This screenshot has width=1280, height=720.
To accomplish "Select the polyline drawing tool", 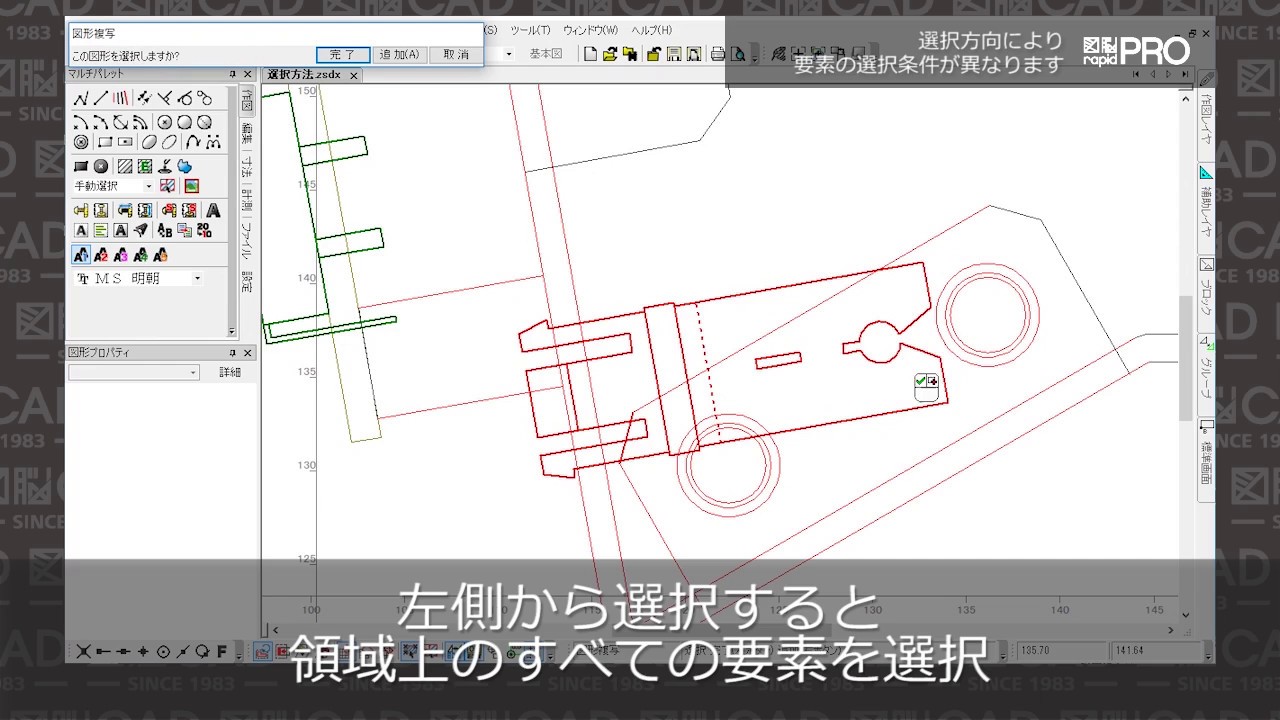I will click(82, 98).
